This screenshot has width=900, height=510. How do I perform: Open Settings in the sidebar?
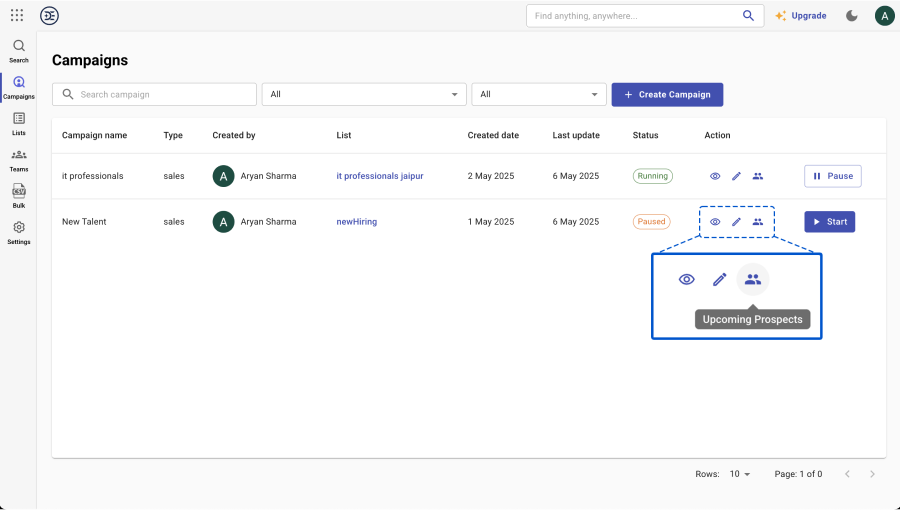point(19,233)
